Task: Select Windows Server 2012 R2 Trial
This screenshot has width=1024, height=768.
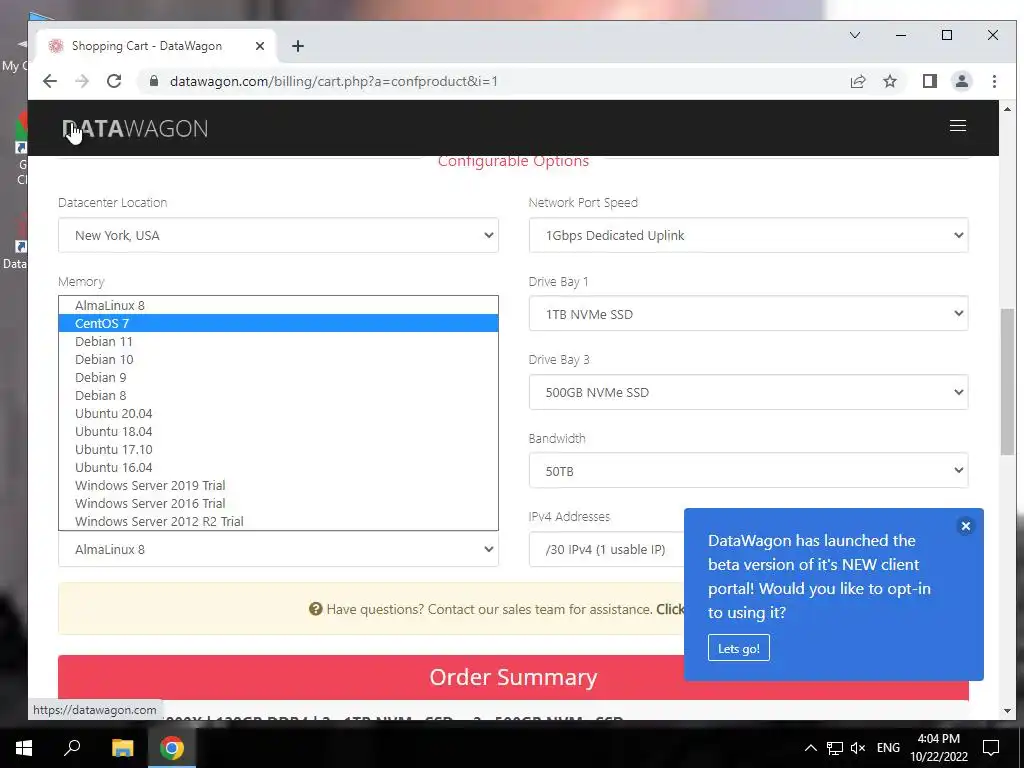Action: coord(278,521)
